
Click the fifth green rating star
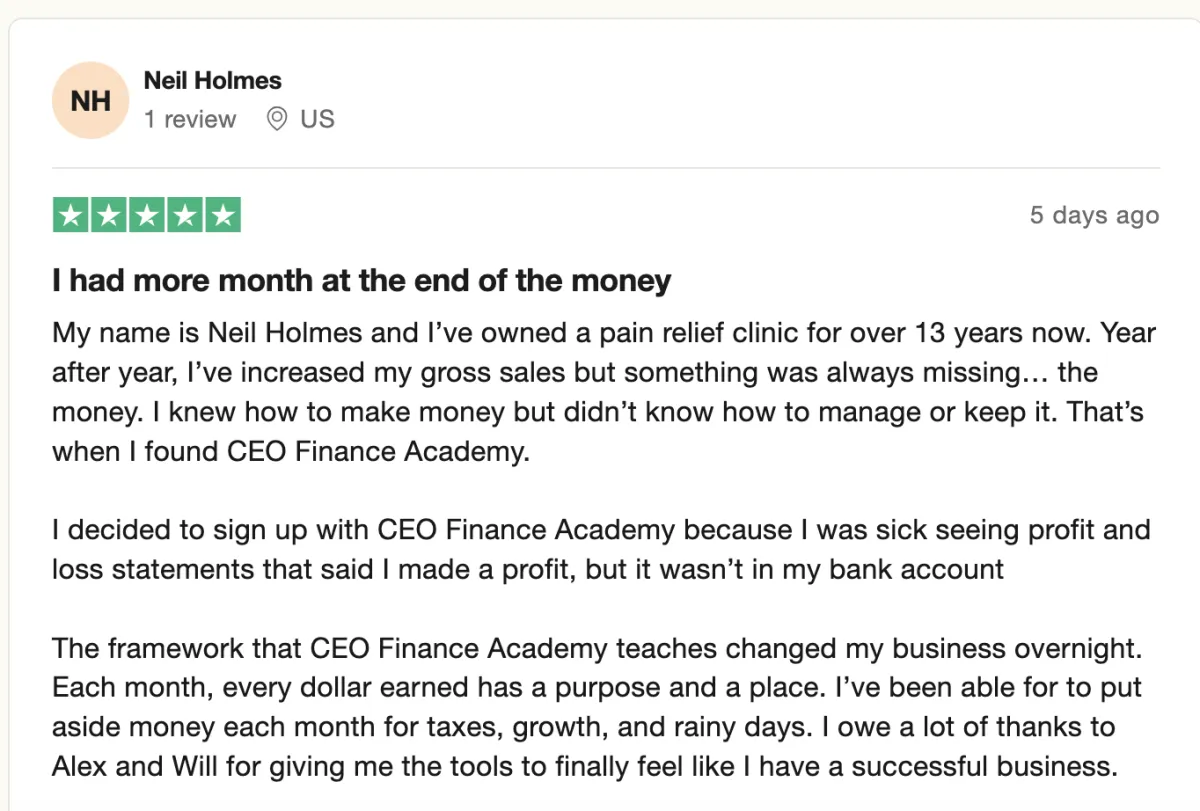(222, 215)
